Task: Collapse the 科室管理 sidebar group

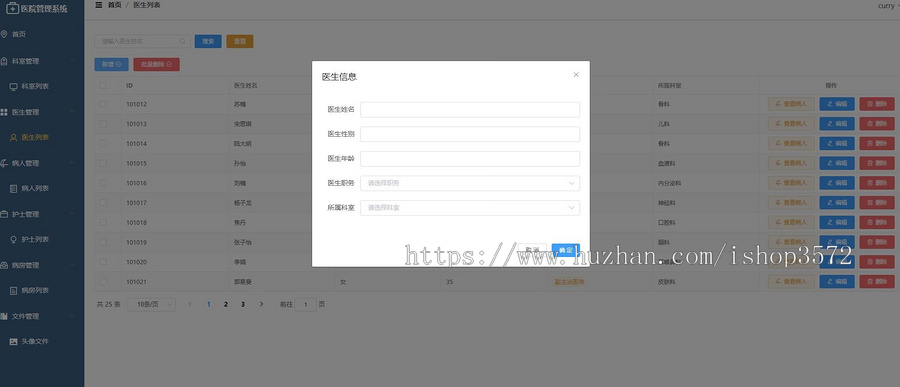Action: tap(72, 61)
